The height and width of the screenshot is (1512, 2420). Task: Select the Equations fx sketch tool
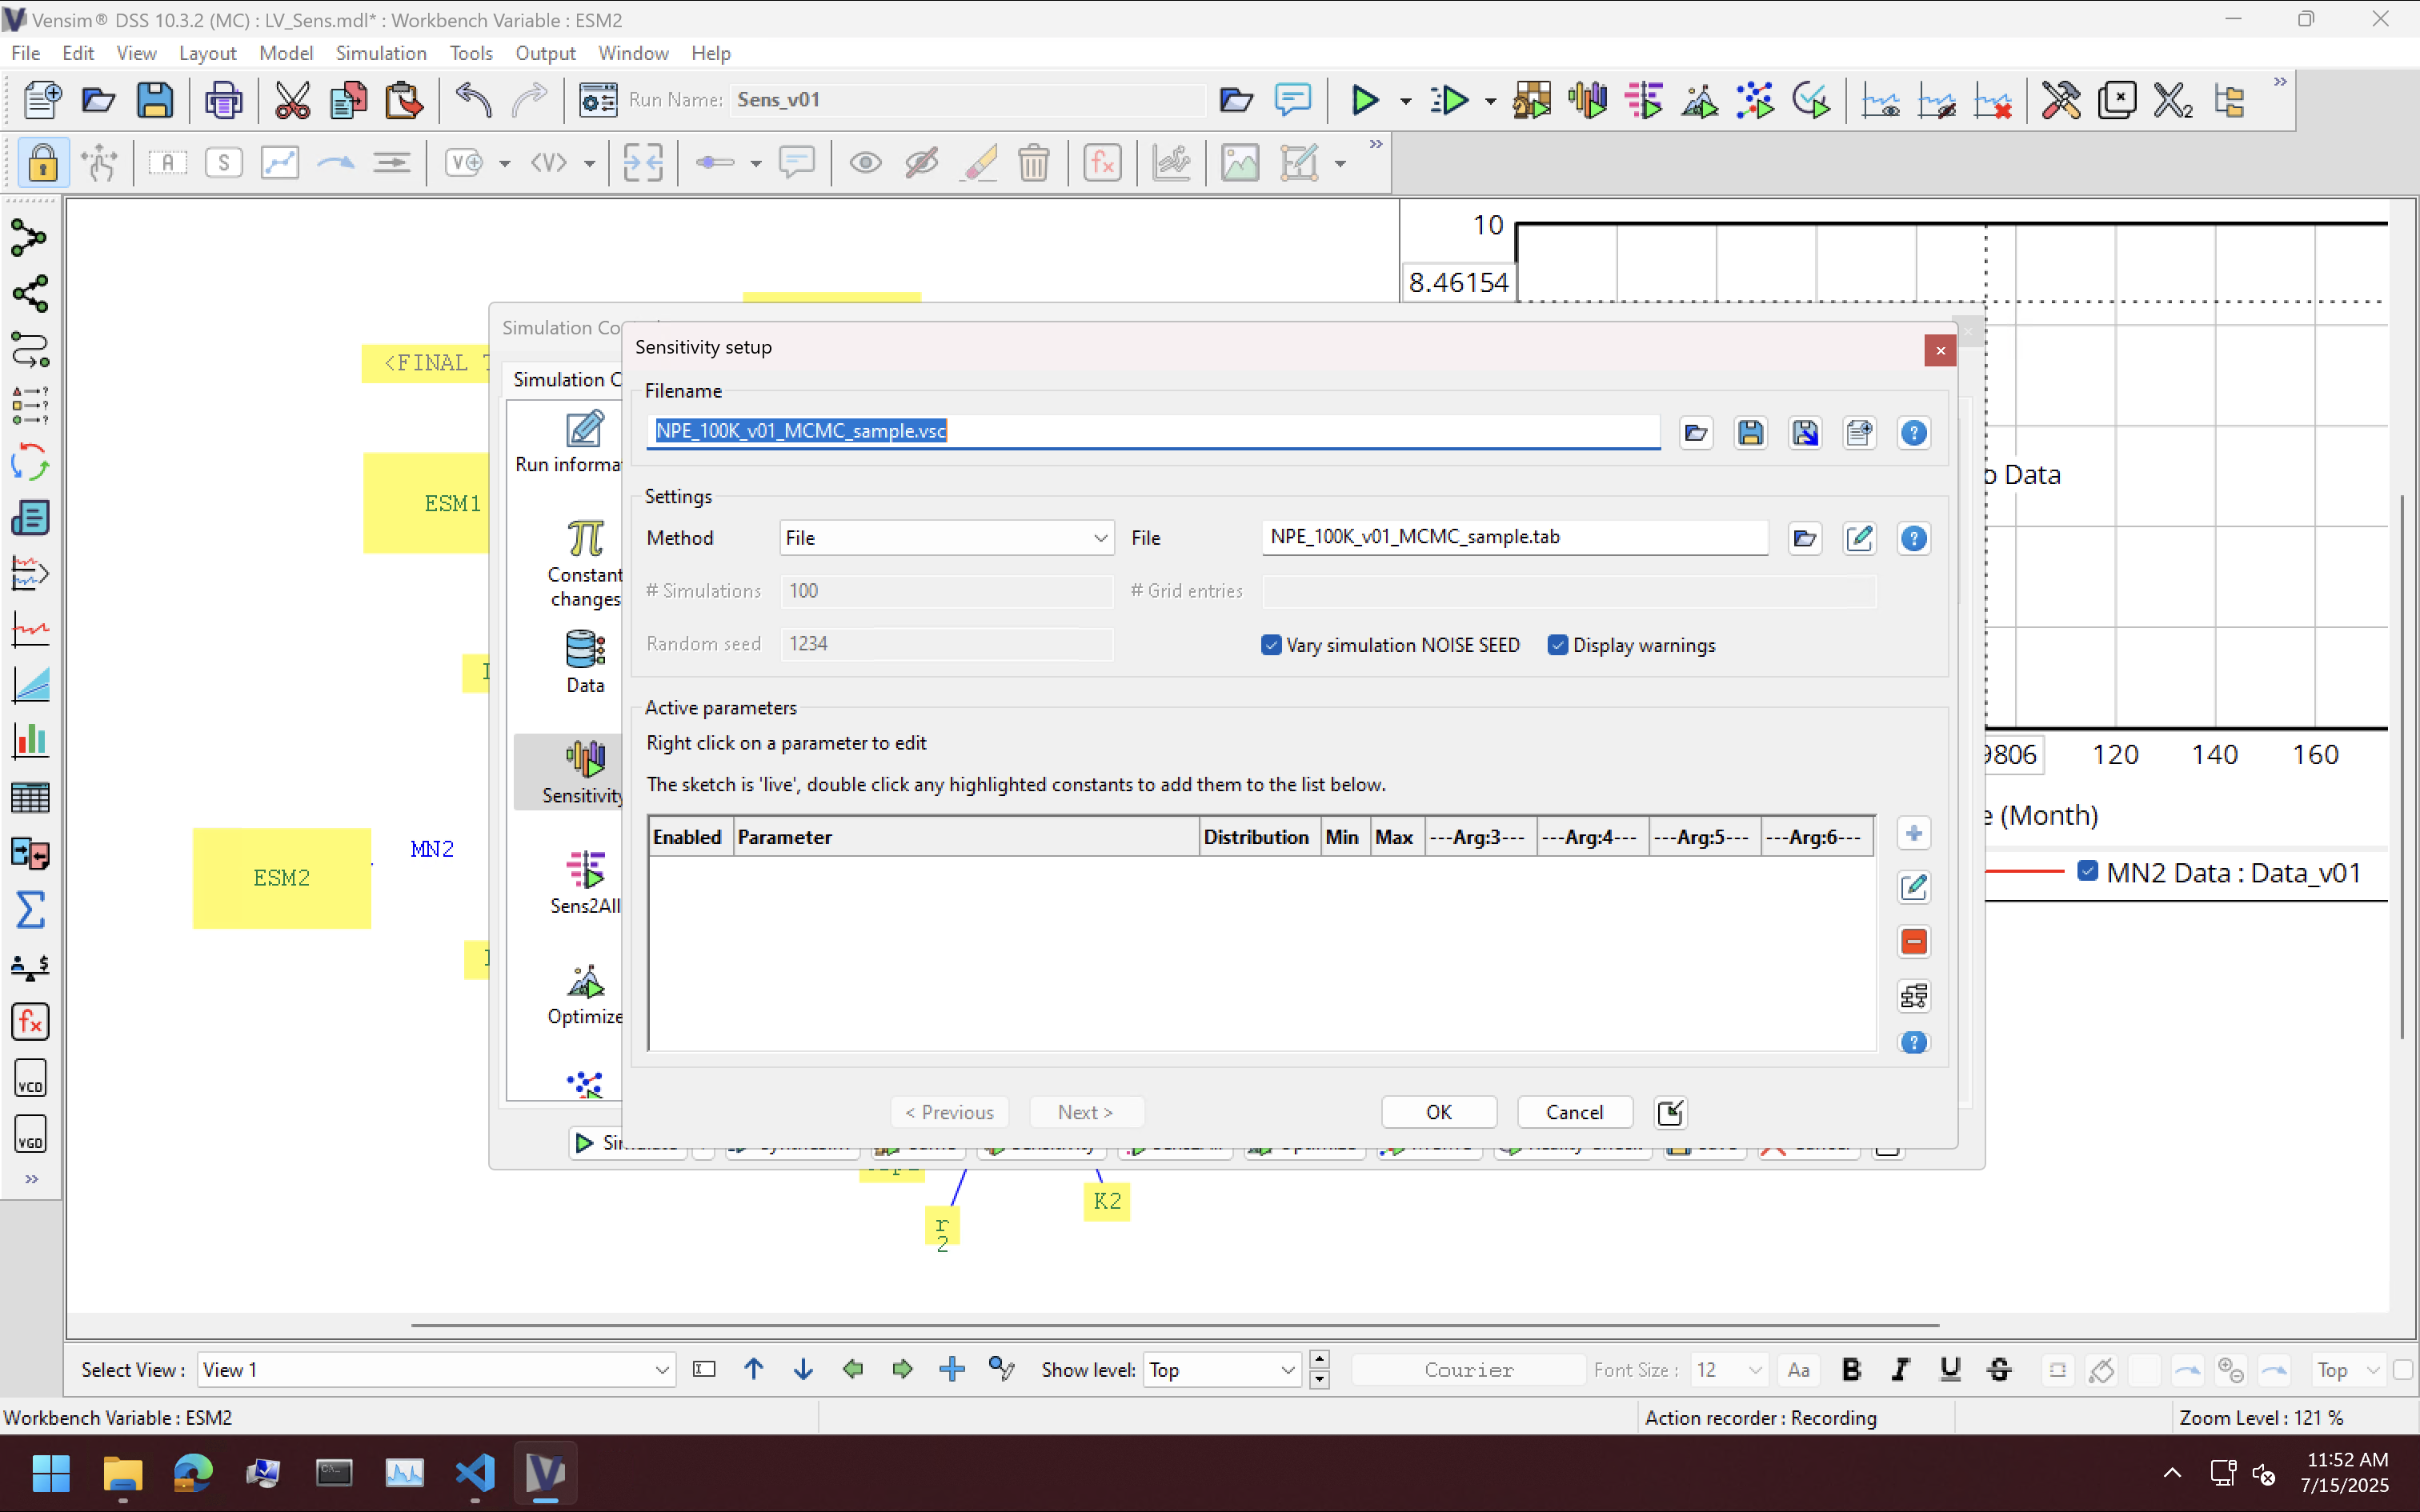(x=1102, y=163)
